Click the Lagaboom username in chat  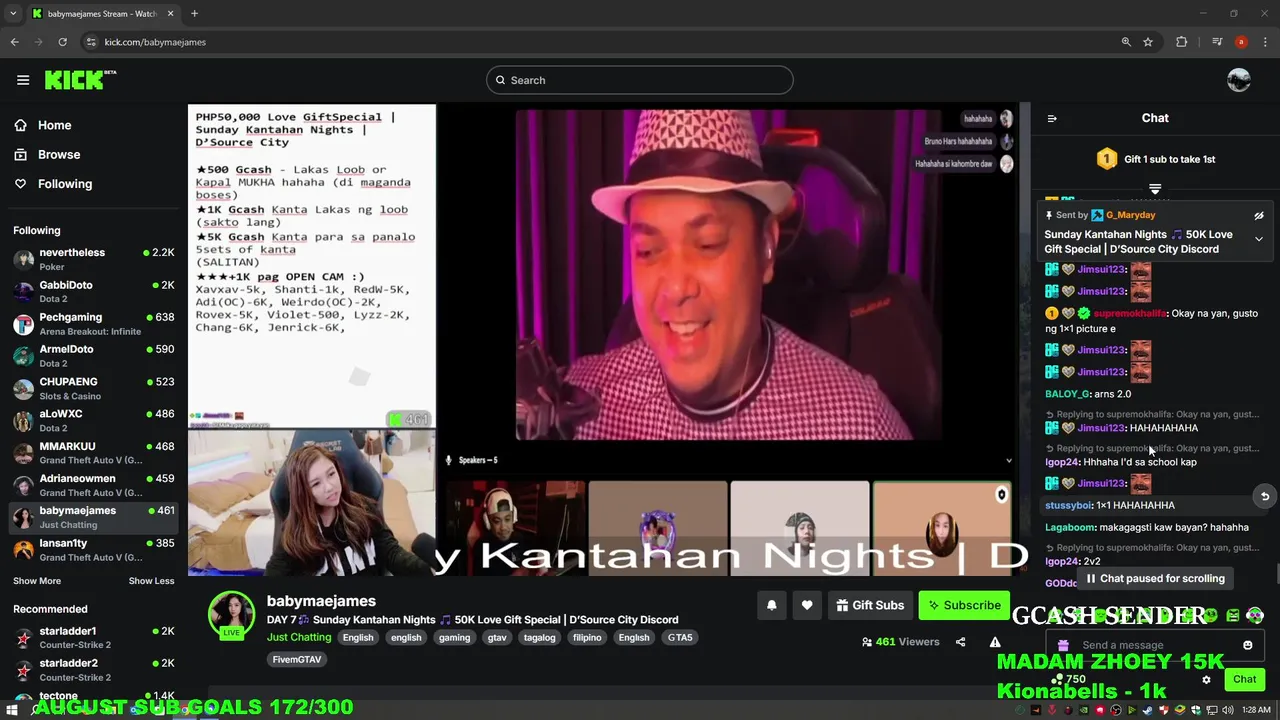[x=1070, y=527]
